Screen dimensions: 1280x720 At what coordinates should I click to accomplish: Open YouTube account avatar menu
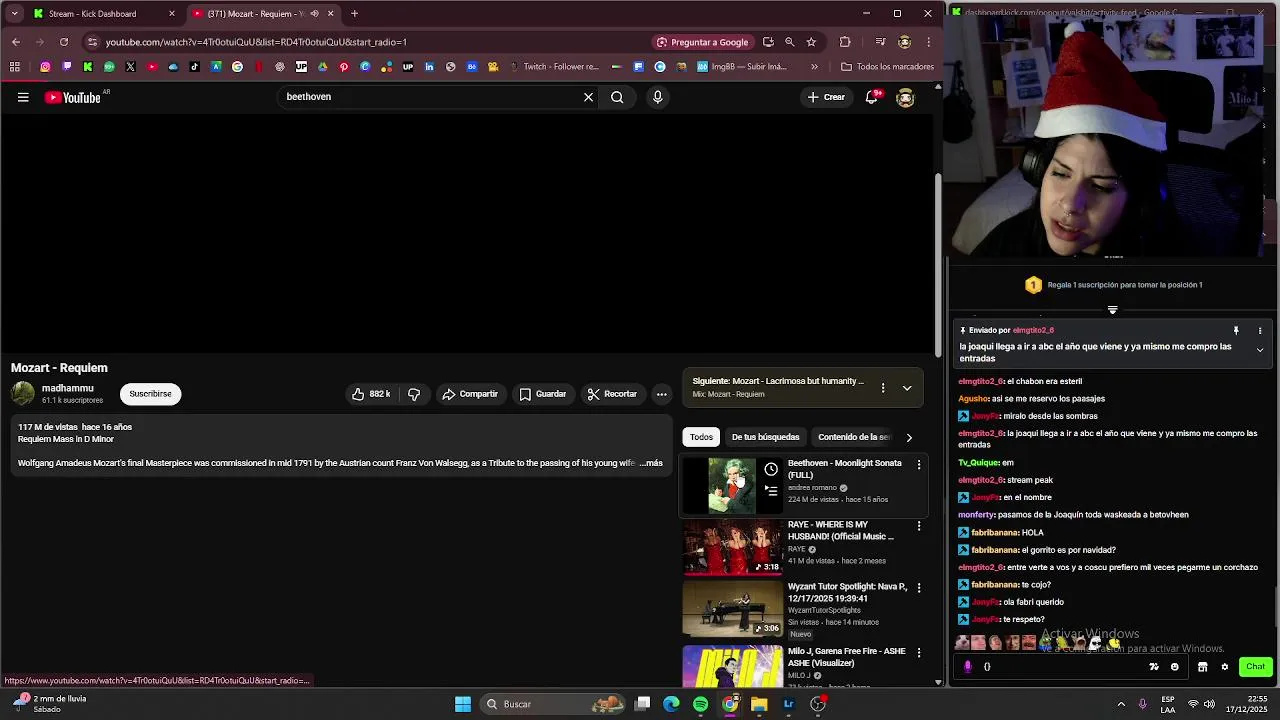coord(905,97)
